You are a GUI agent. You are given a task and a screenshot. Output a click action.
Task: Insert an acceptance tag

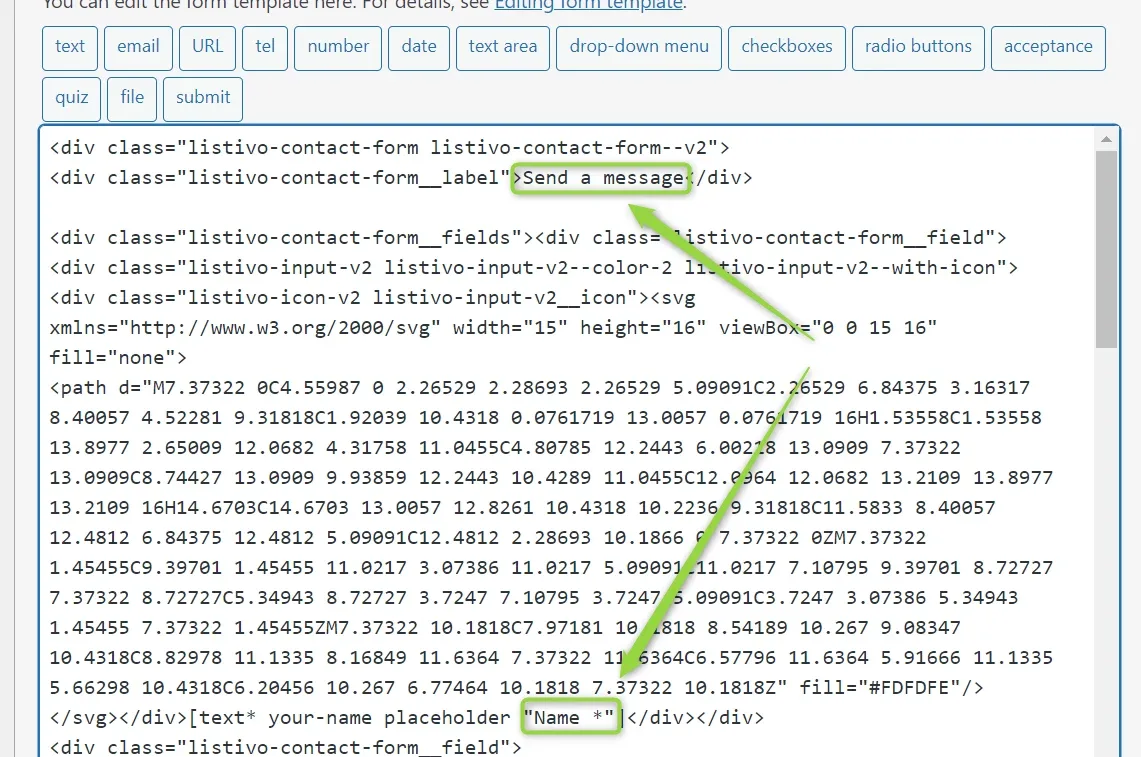(x=1048, y=48)
